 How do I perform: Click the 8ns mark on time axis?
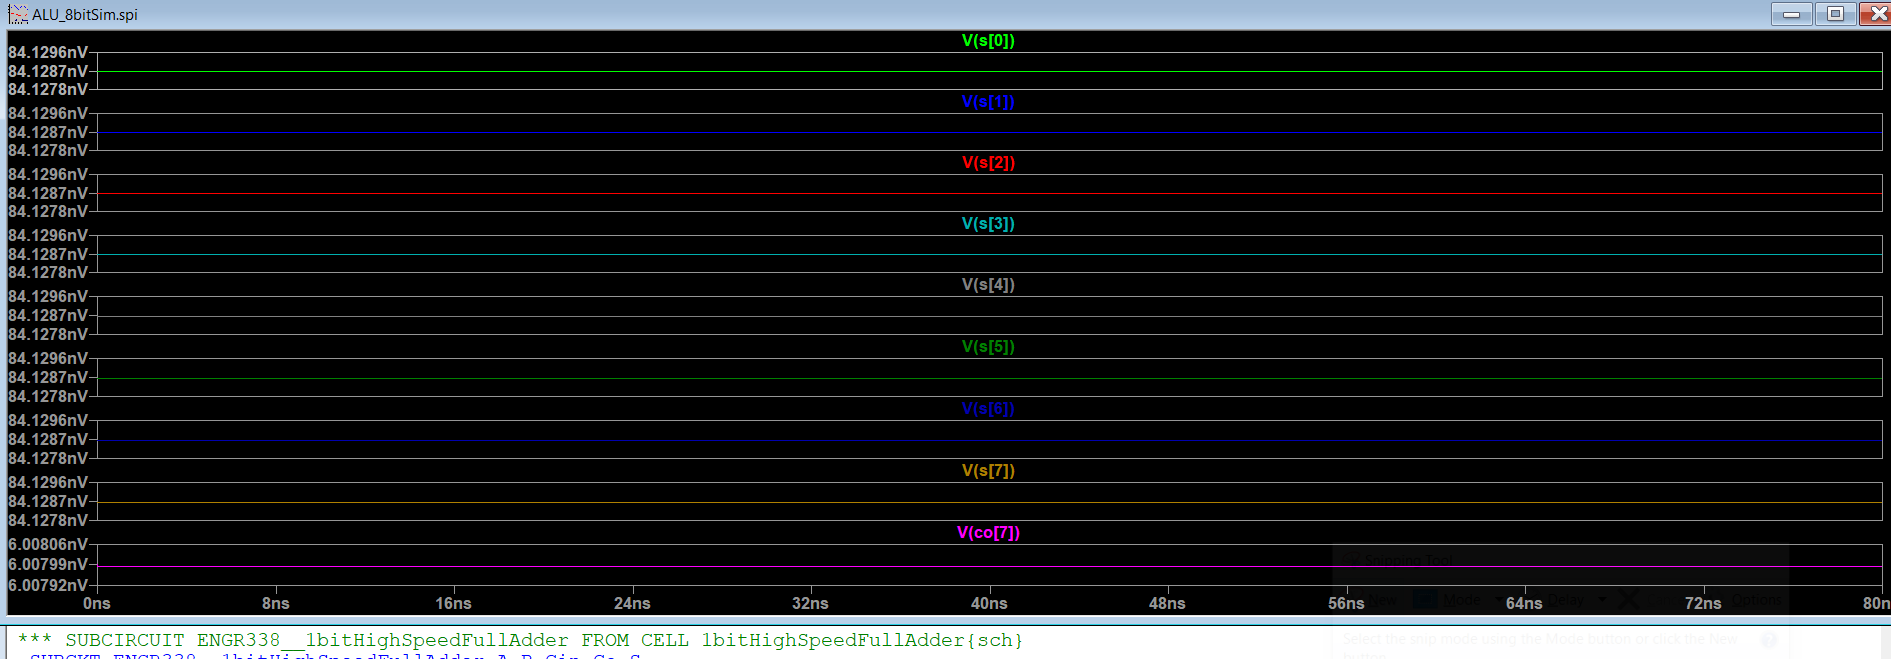click(276, 603)
